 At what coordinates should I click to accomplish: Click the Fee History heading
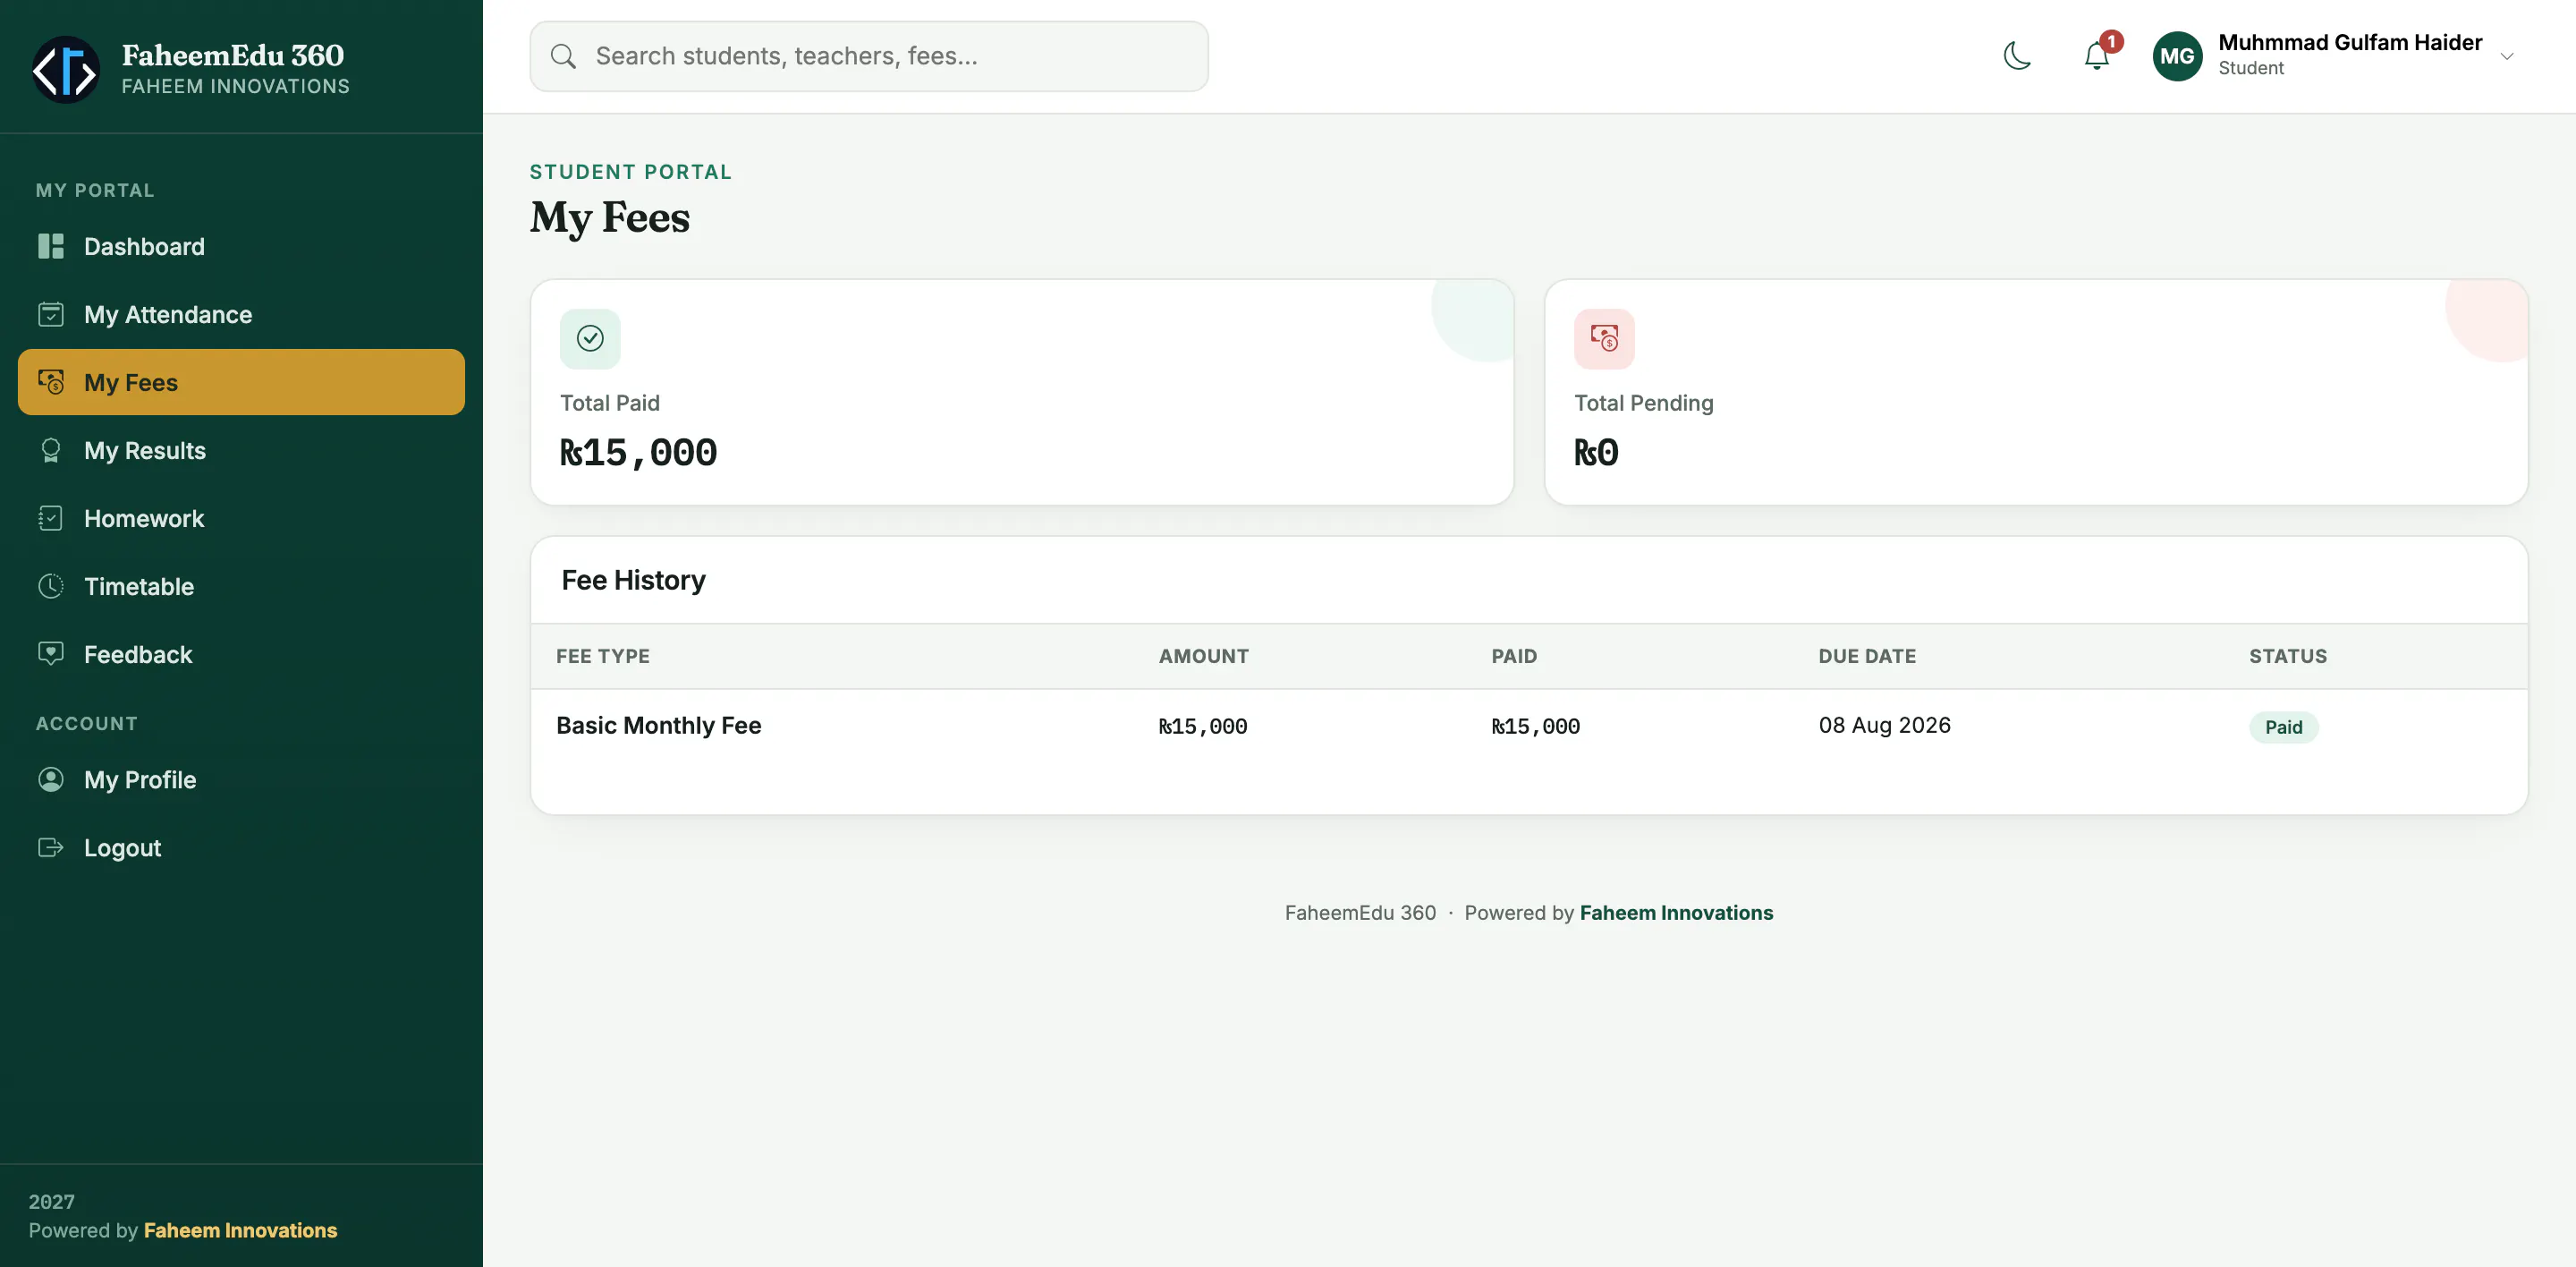pos(633,580)
